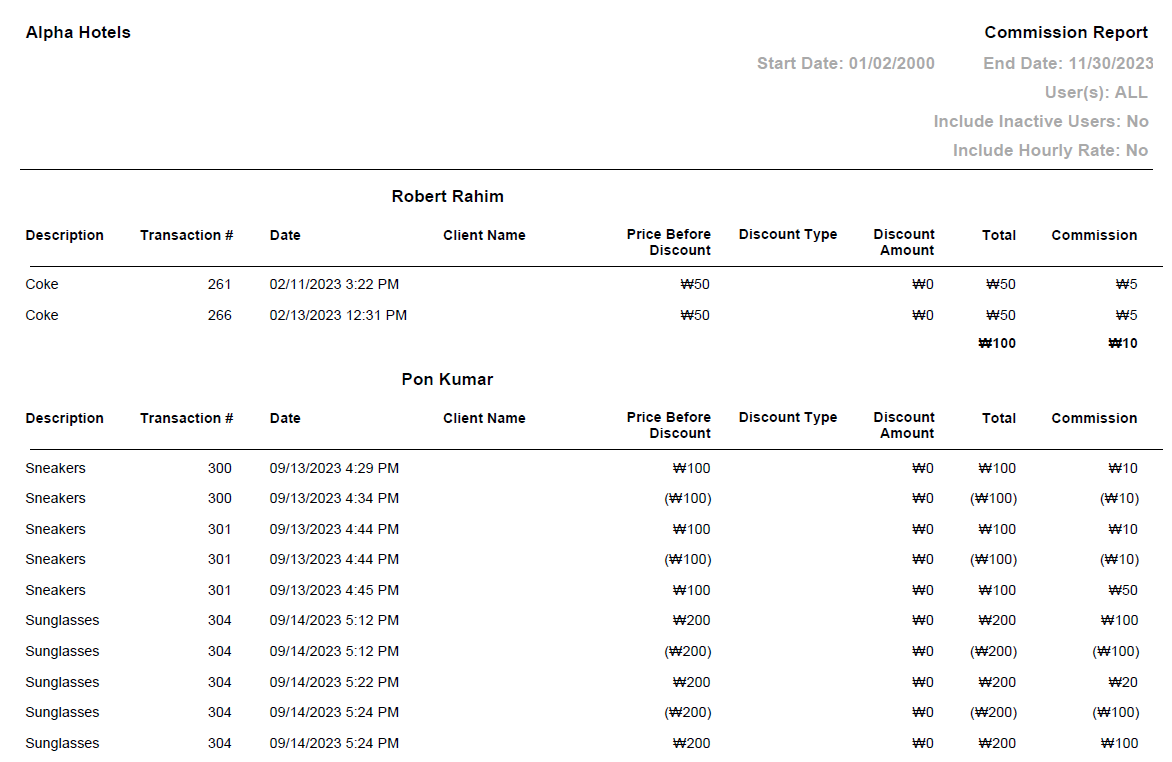Select the date 09/13/2023 4:29 PM
This screenshot has height=762, width=1172.
point(334,468)
